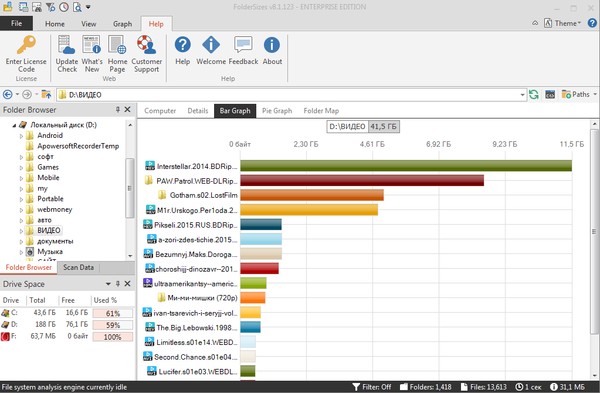Image resolution: width=600 pixels, height=393 pixels.
Task: Open the Back button history dropdown
Action: 17,94
